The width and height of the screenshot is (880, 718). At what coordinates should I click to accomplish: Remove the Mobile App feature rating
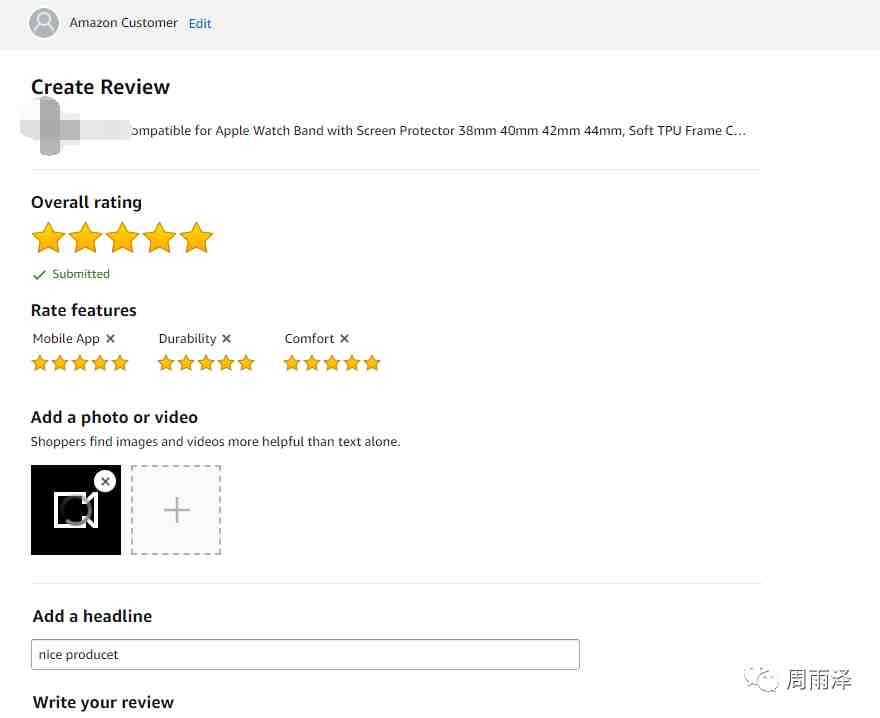pyautogui.click(x=111, y=339)
